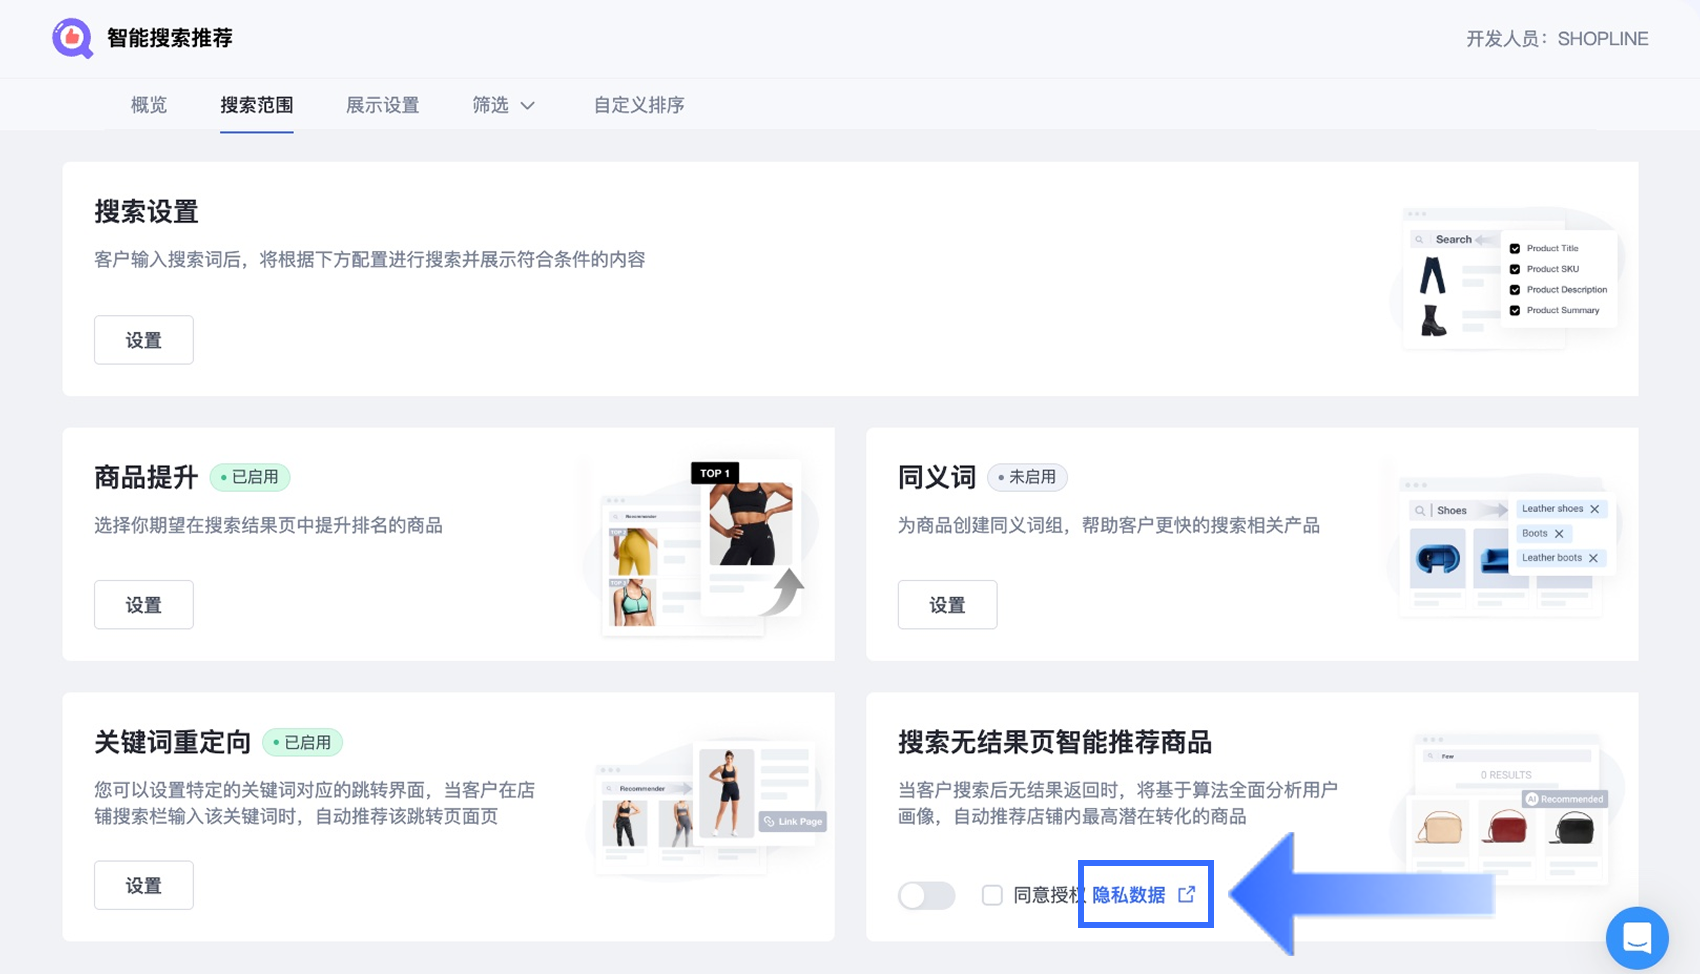Switch to the 概览 tab

click(149, 105)
